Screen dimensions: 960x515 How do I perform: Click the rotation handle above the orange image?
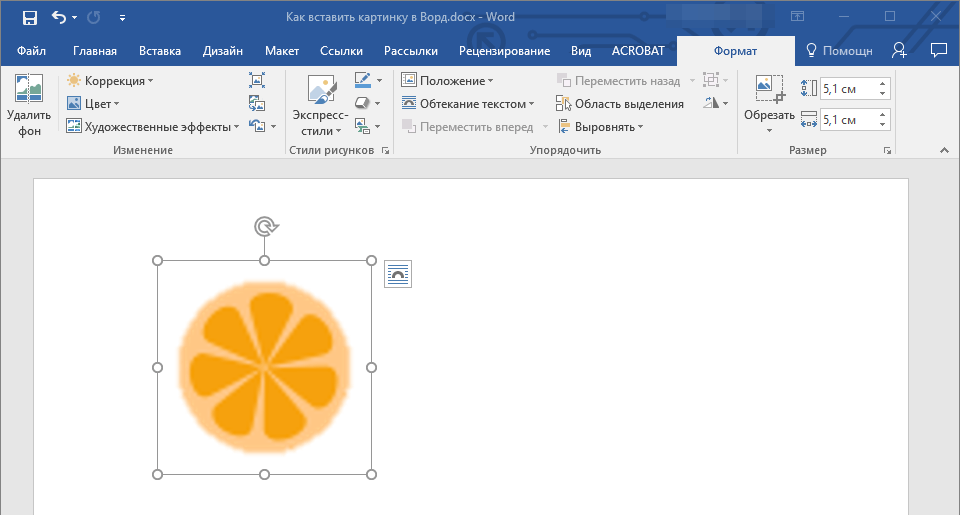pos(265,227)
